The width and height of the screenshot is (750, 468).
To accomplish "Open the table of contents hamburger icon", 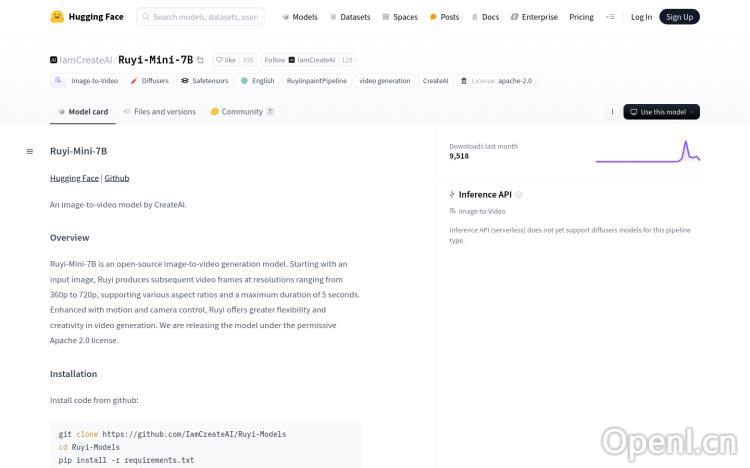I will click(30, 151).
